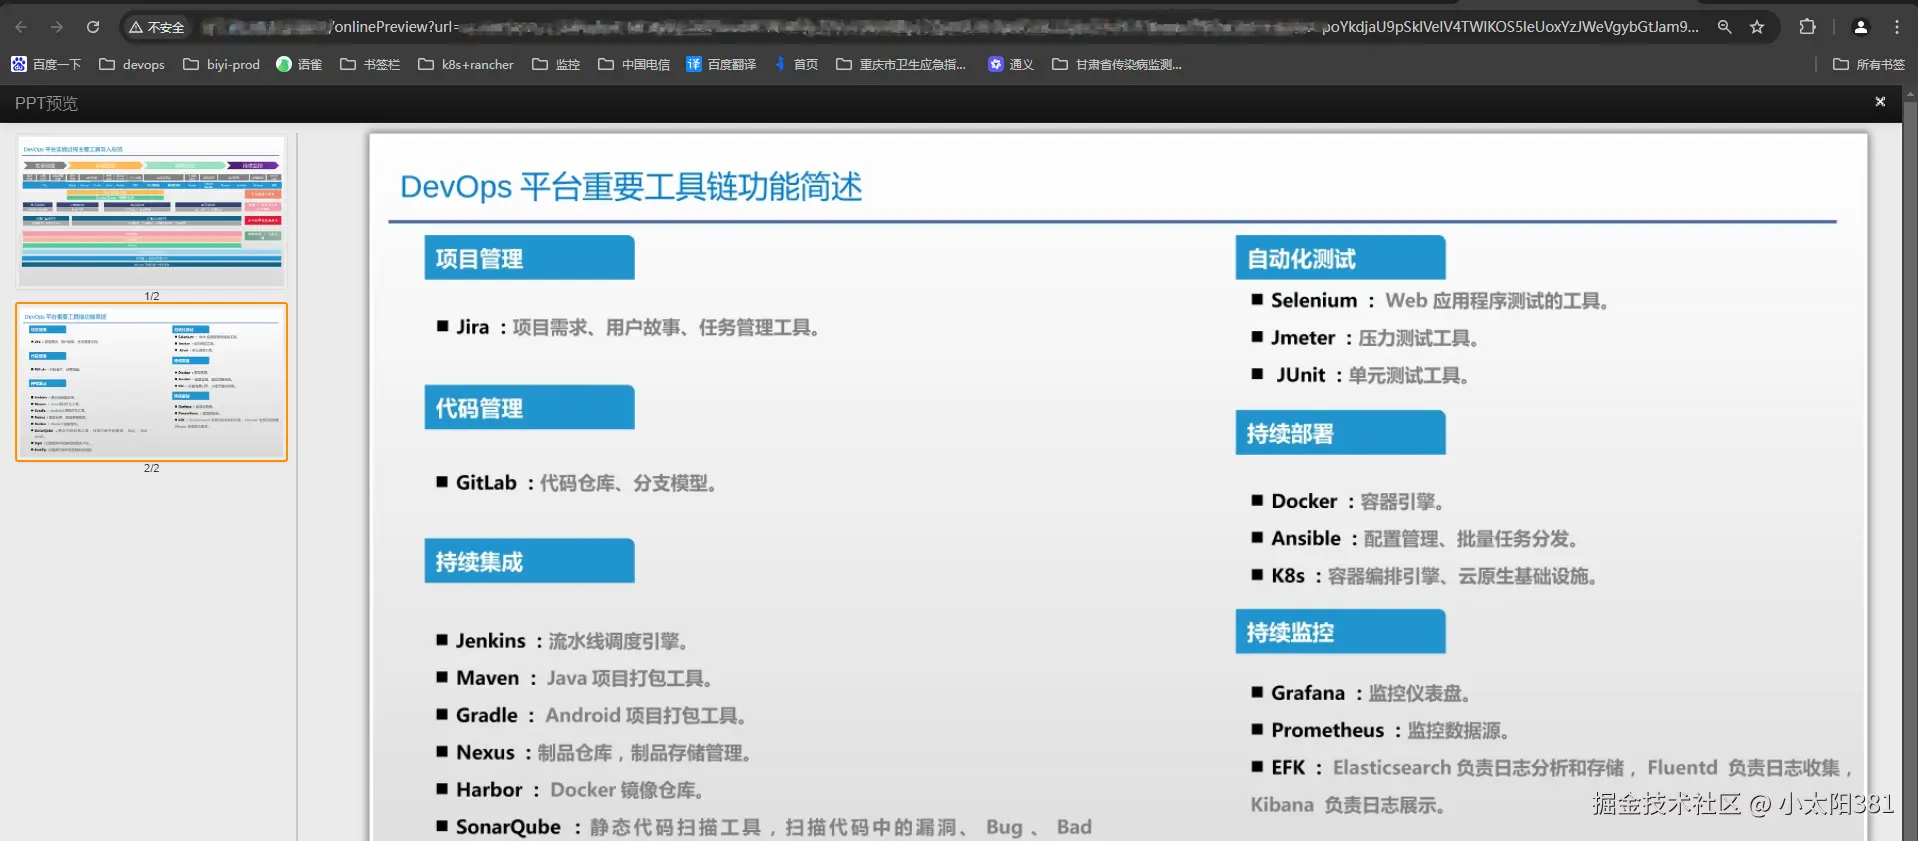Select slide thumbnail 1/2

coord(152,212)
